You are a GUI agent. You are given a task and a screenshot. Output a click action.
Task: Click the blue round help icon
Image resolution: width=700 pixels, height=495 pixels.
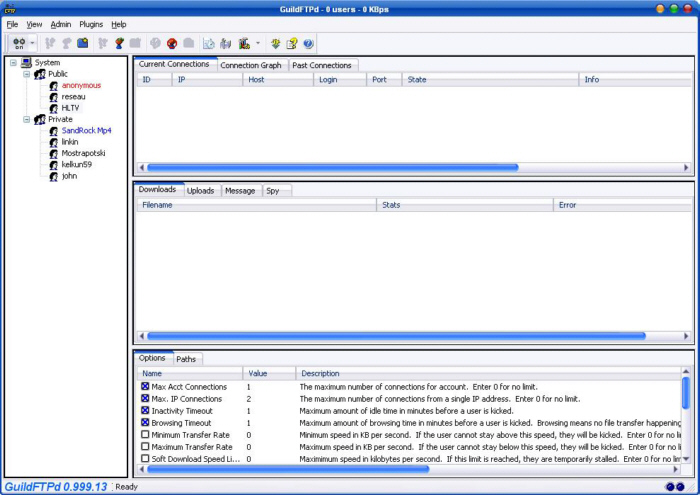(308, 43)
